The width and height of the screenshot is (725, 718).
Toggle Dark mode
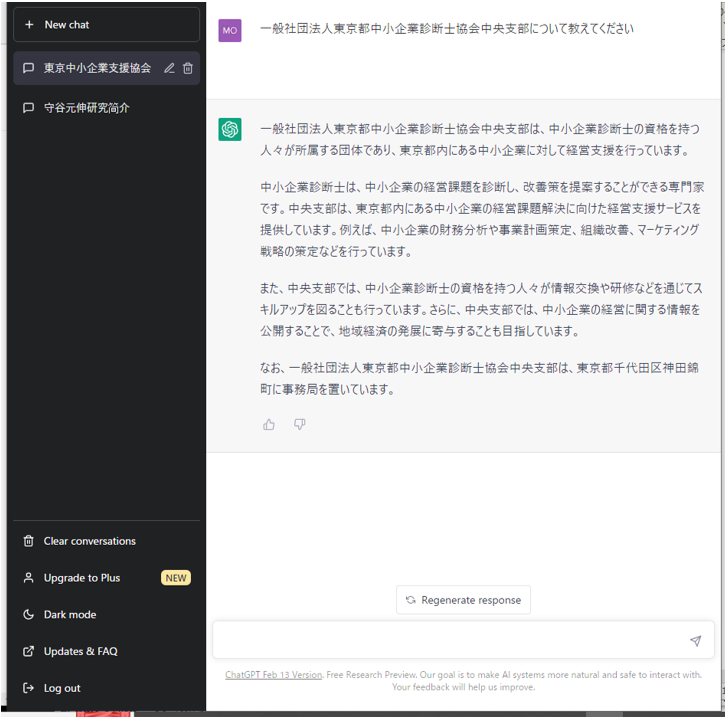(x=106, y=615)
